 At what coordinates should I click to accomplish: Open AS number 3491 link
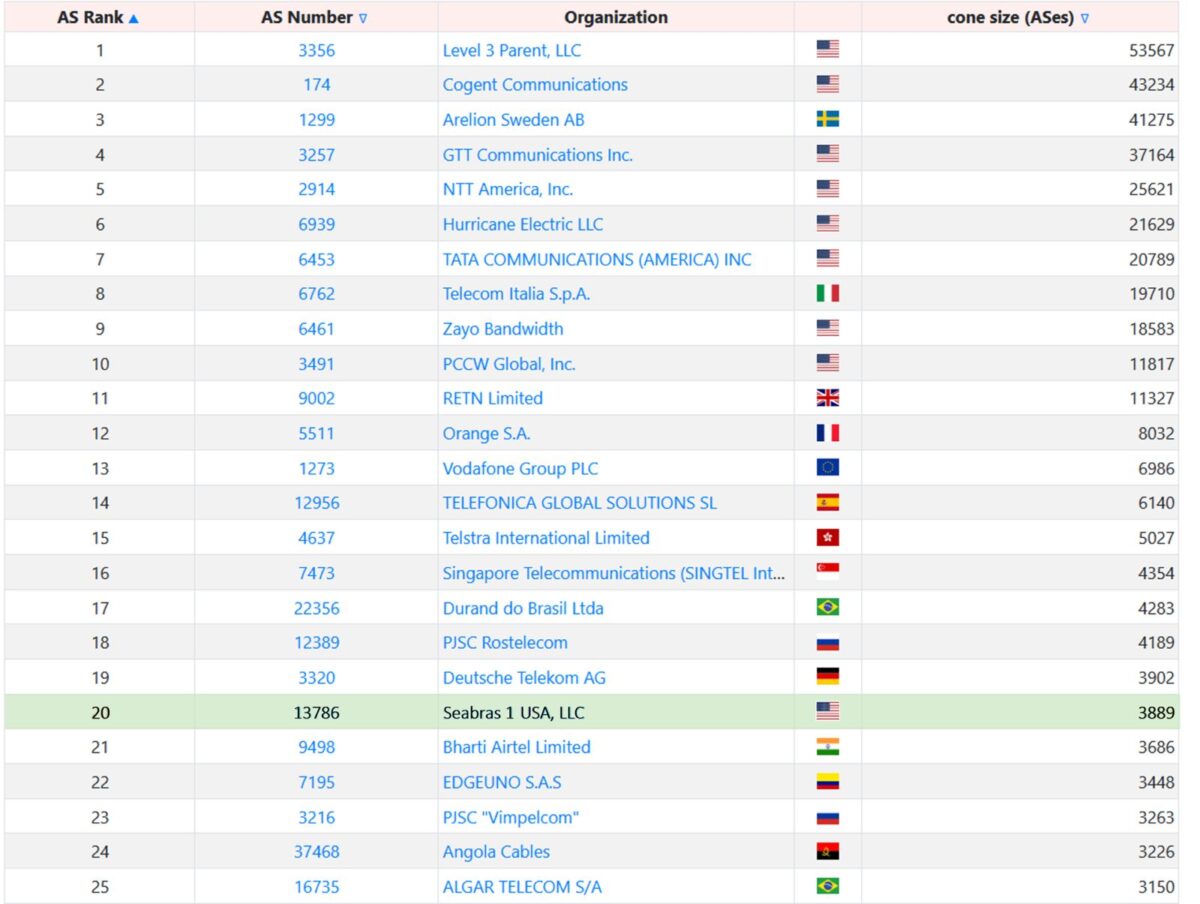(316, 364)
